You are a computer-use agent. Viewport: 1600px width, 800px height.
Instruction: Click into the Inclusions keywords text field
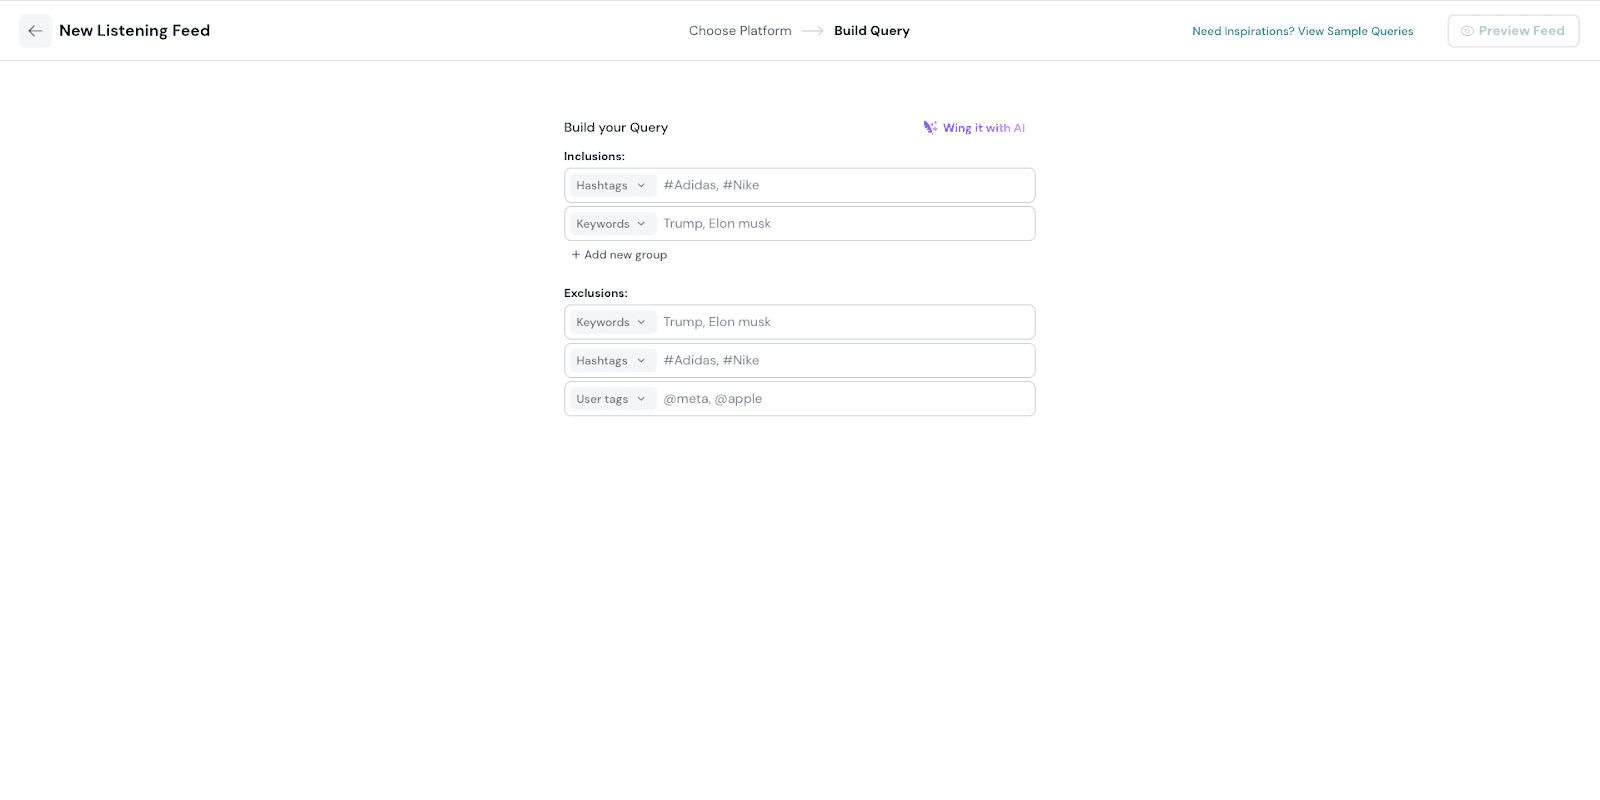pyautogui.click(x=844, y=224)
